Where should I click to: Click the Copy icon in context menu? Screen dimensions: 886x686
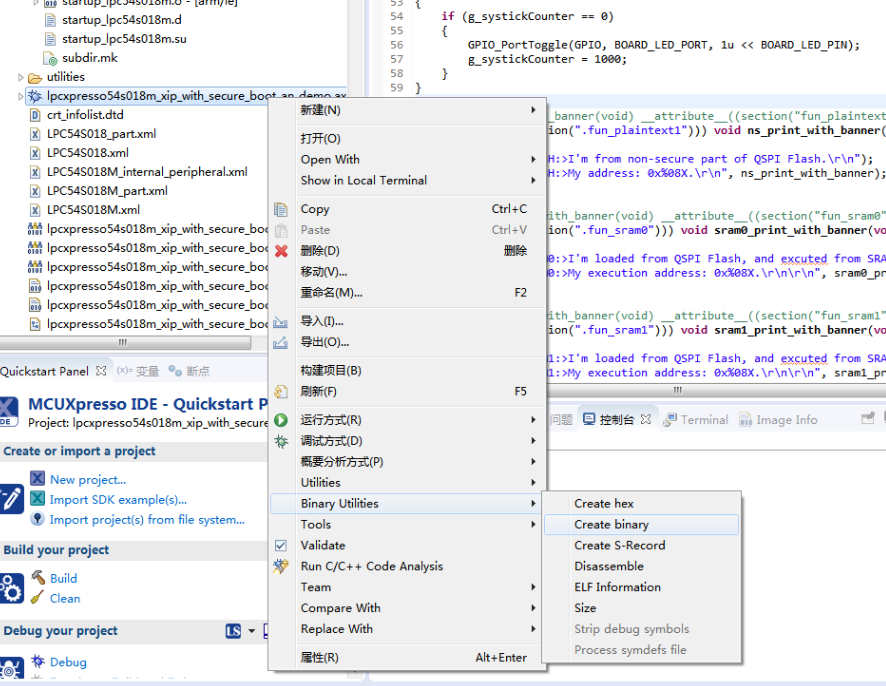pos(281,210)
